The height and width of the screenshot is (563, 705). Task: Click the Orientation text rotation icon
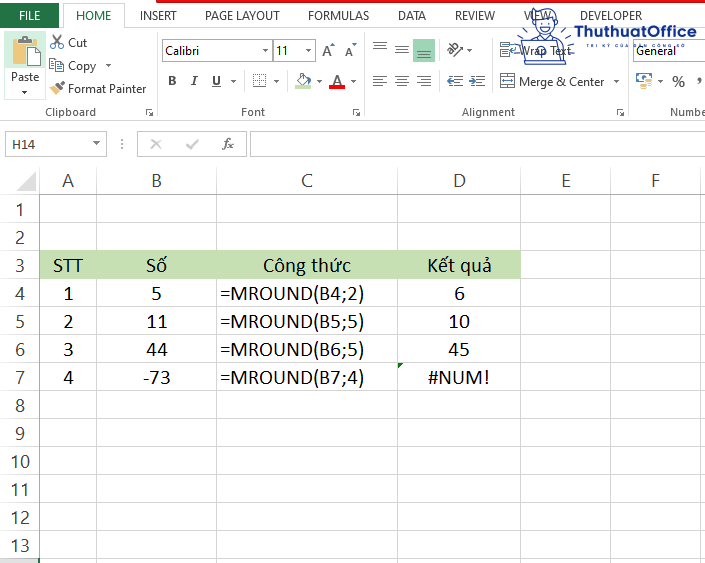coord(455,49)
